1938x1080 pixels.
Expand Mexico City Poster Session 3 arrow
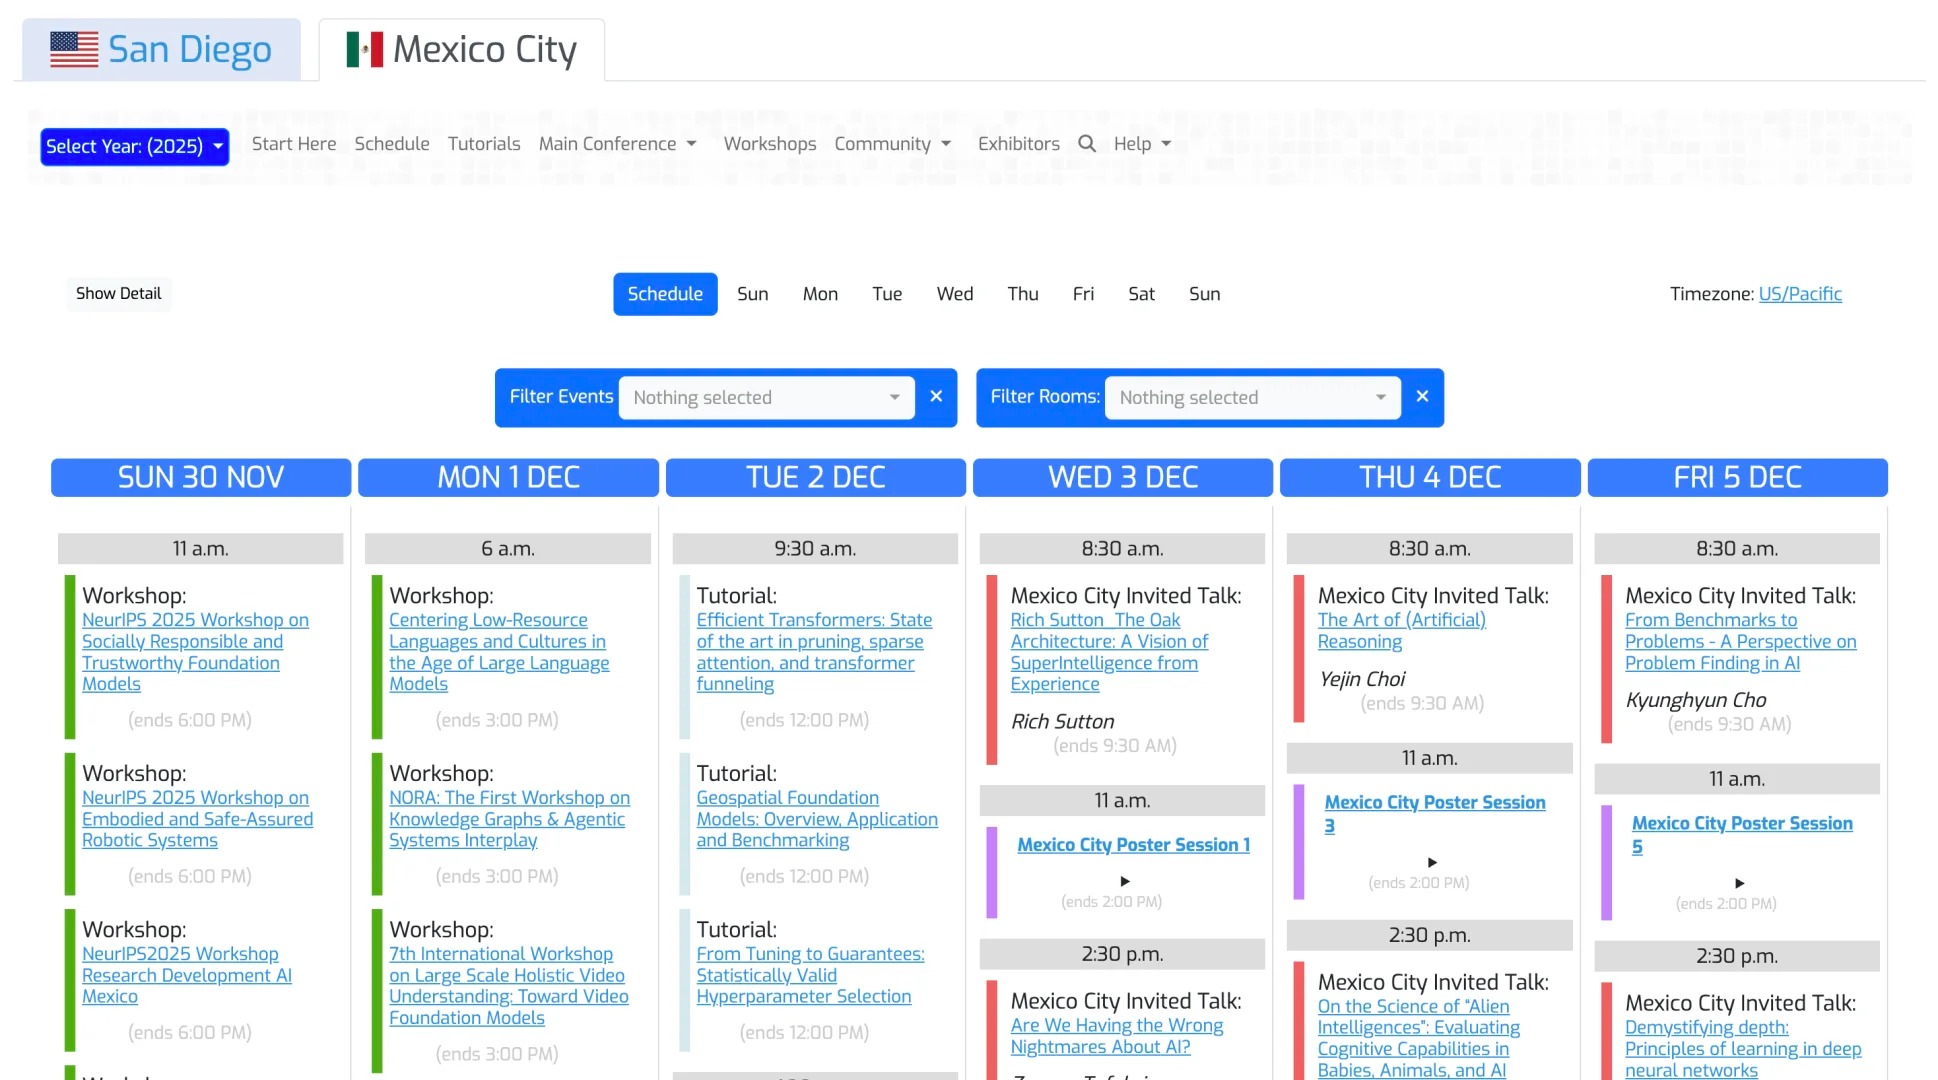[x=1430, y=861]
